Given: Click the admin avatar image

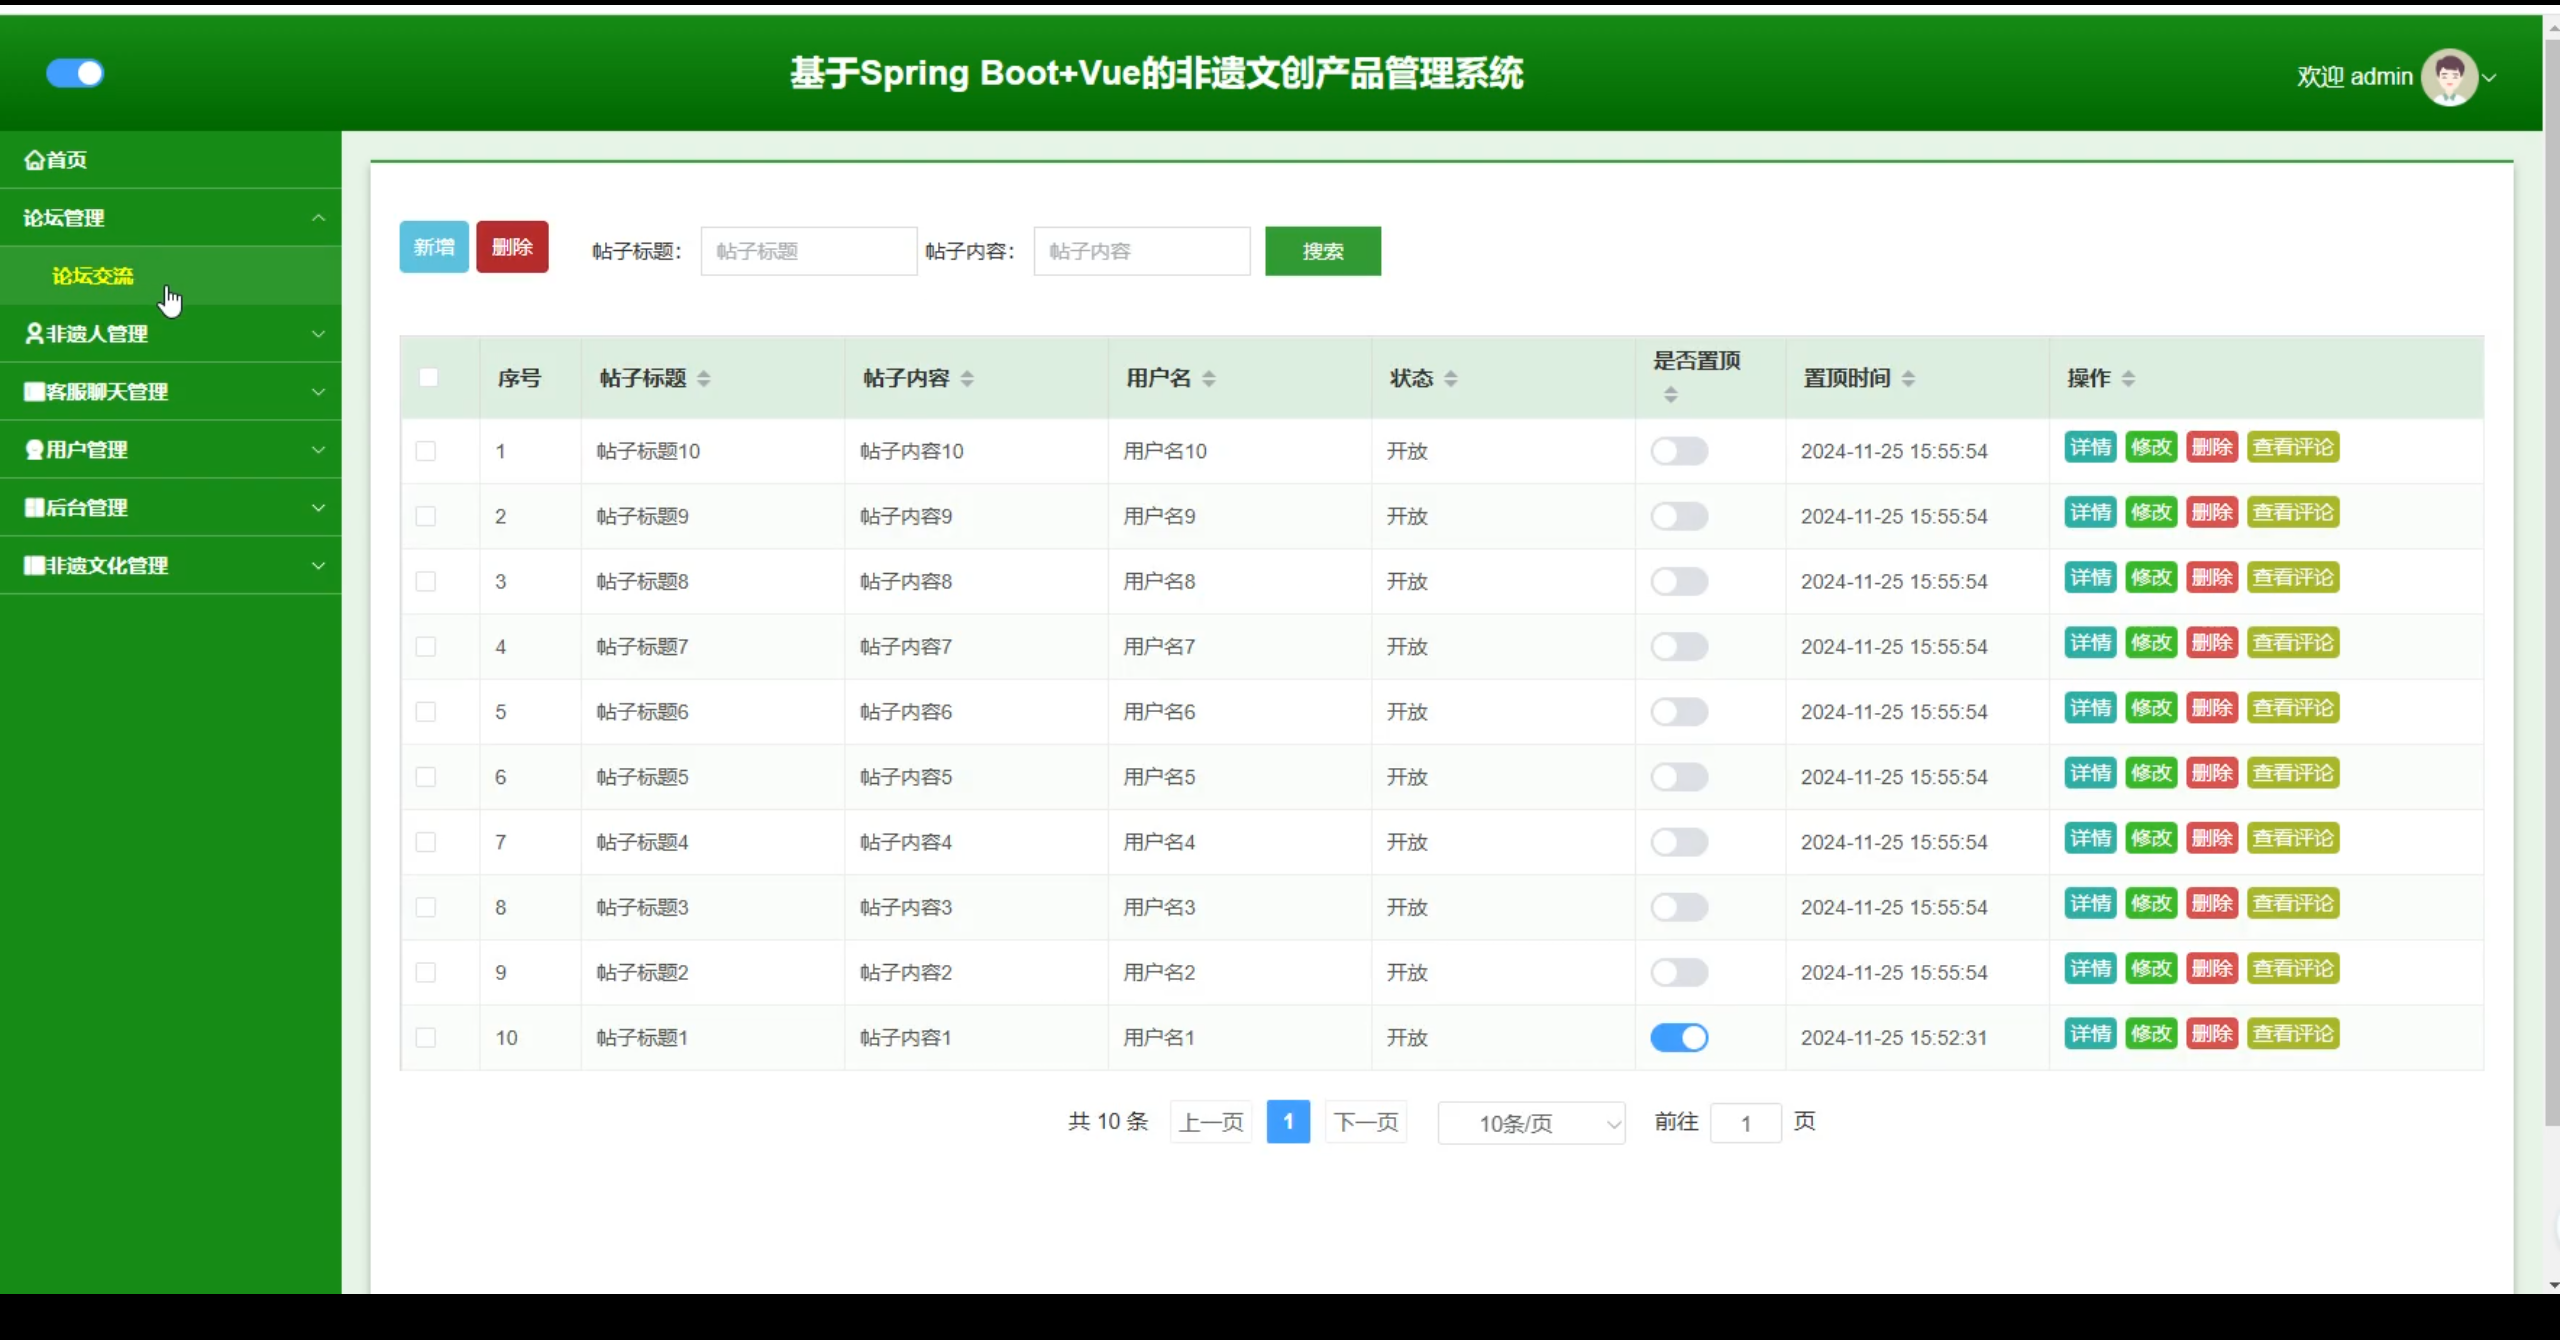Looking at the screenshot, I should coord(2448,77).
